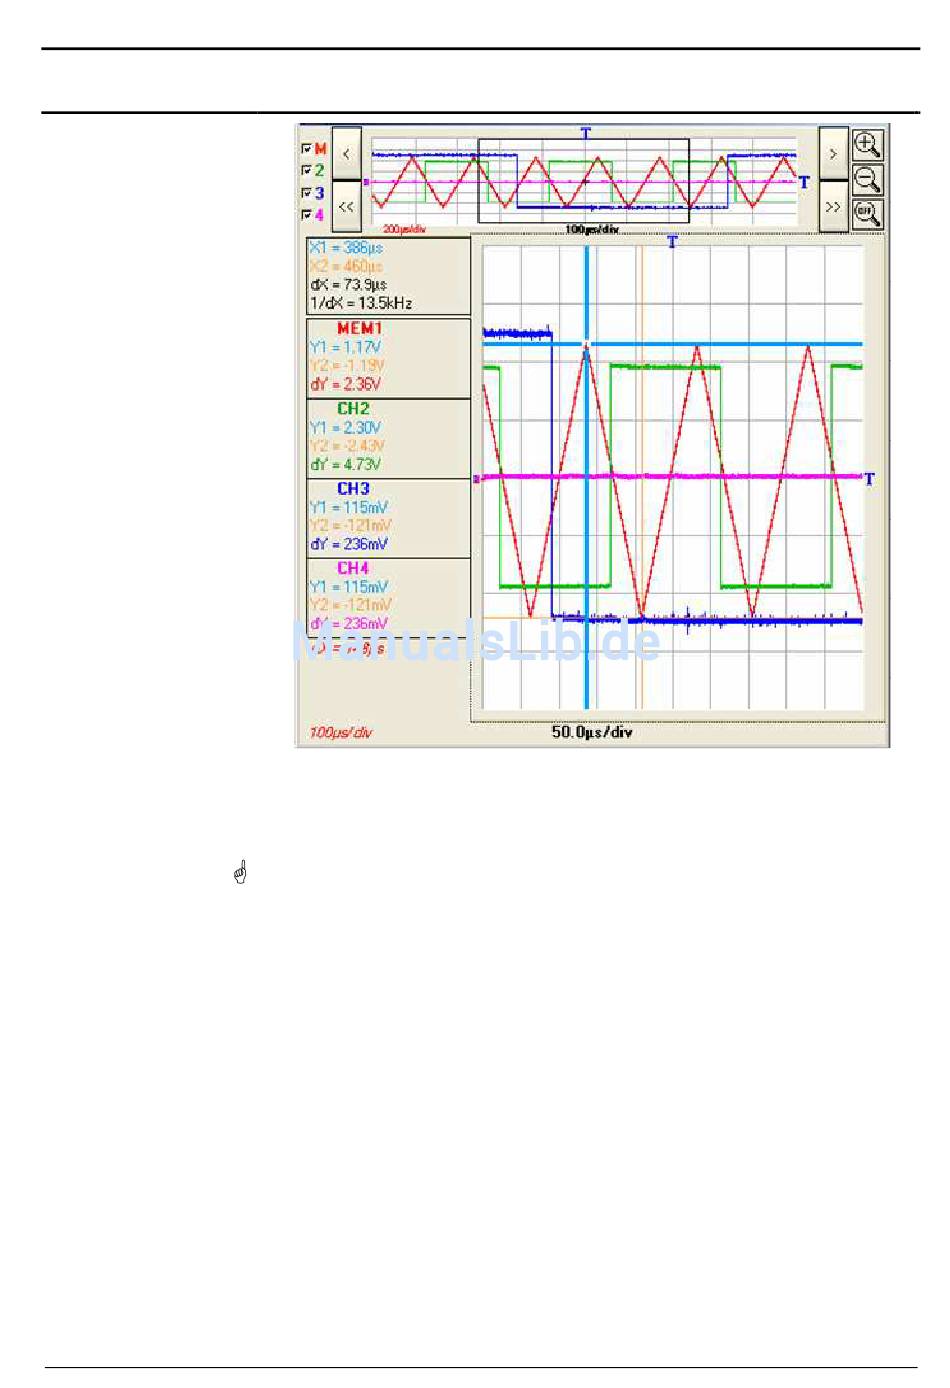Click the 'X2 = 460µs' cursor readout
This screenshot has height=1388, width=950.
coord(346,266)
